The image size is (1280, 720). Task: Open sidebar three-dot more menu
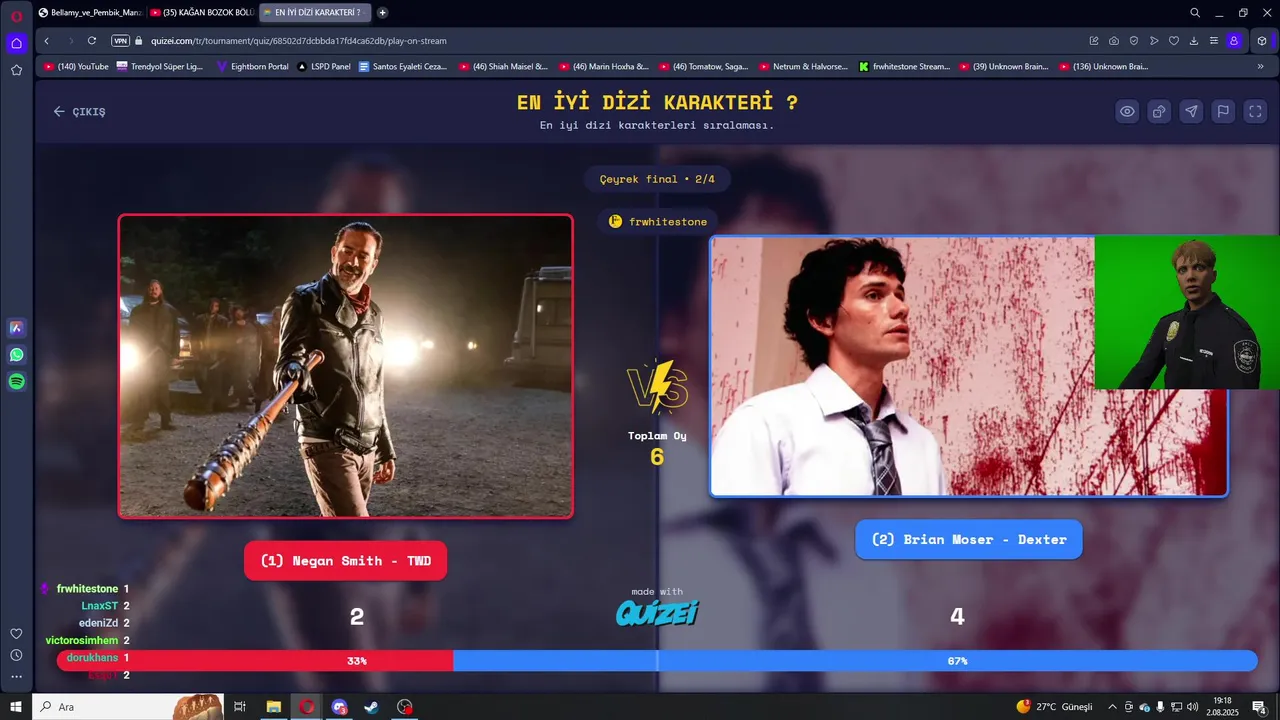[16, 677]
